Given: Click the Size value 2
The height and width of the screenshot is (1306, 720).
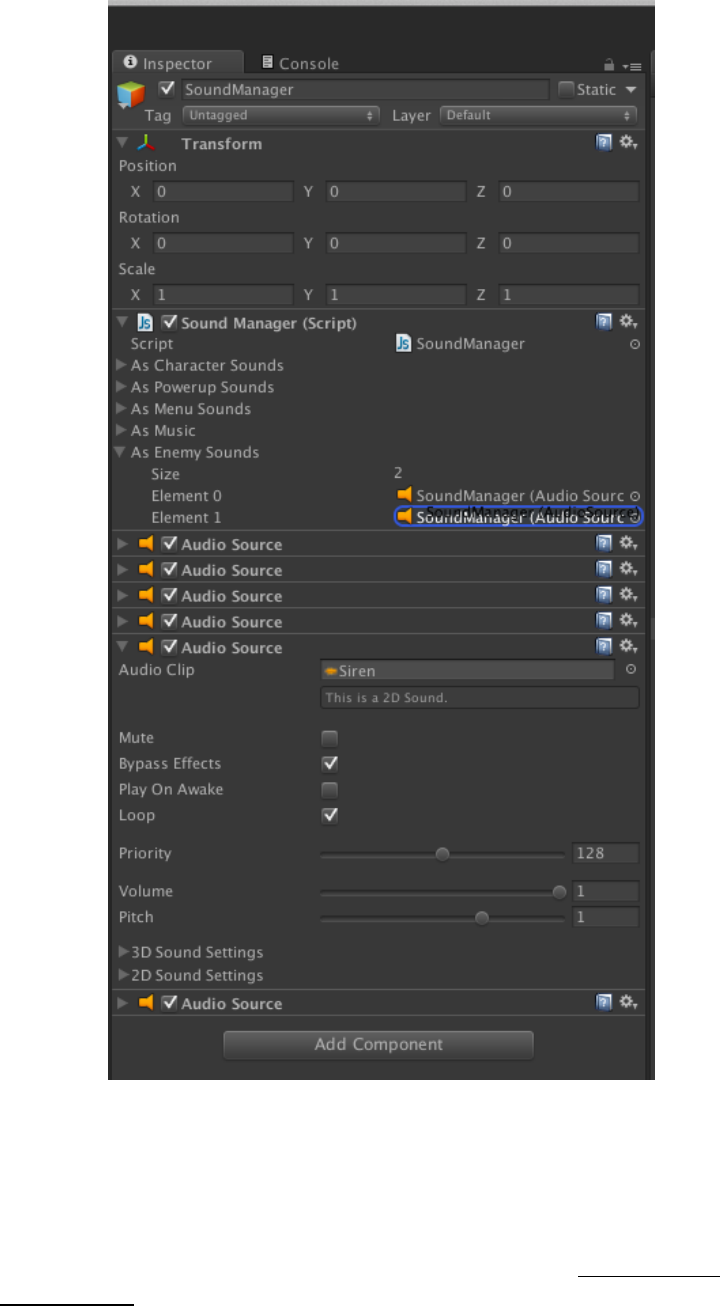Looking at the screenshot, I should tap(398, 474).
